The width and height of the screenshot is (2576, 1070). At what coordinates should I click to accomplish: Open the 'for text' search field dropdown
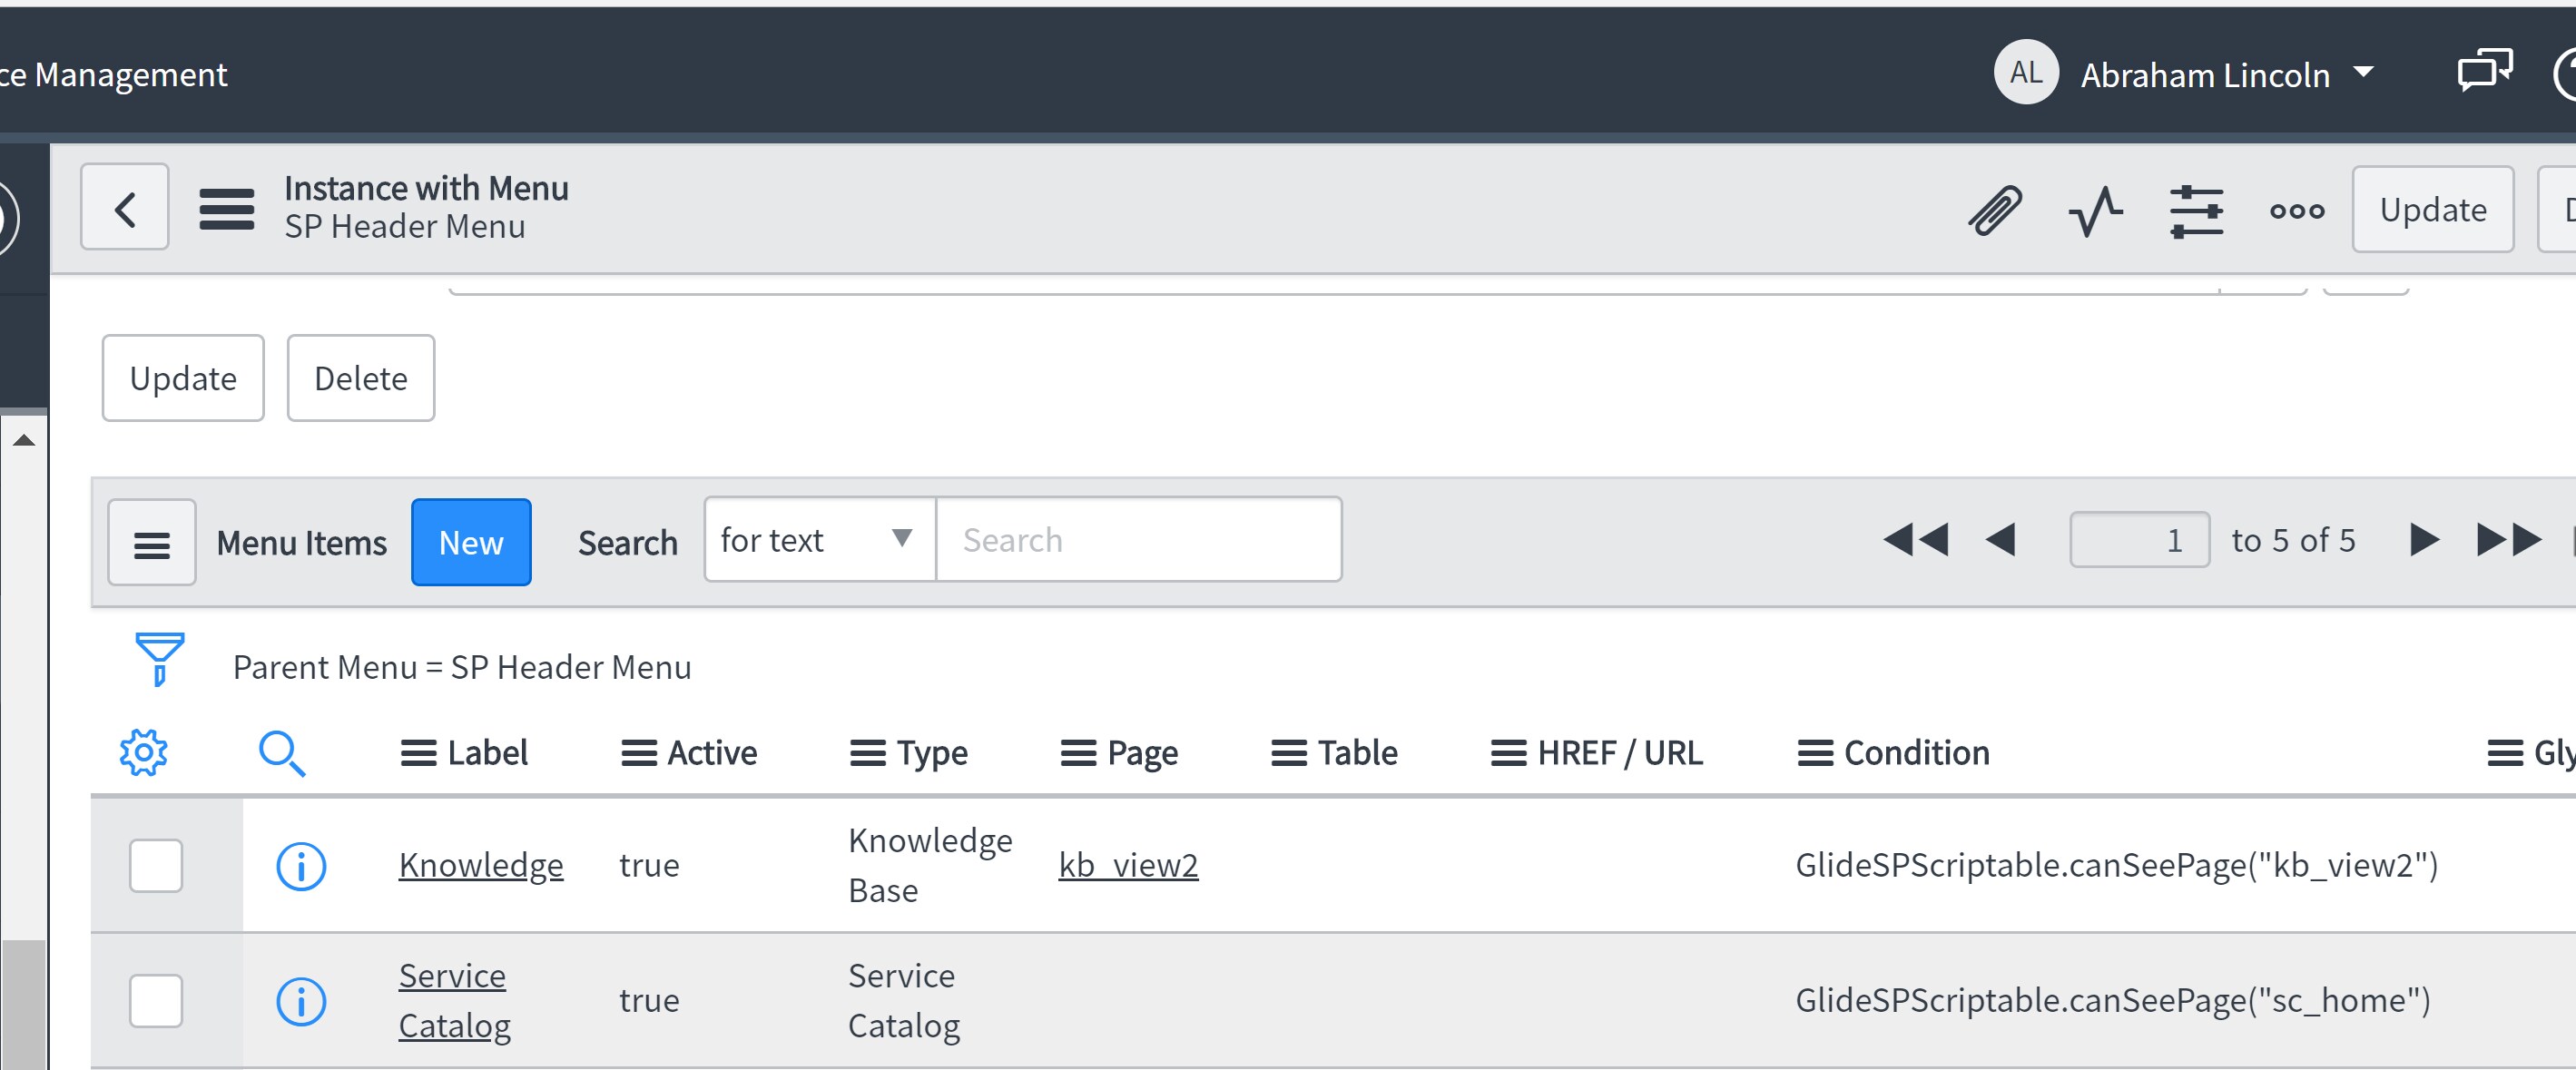coord(820,540)
